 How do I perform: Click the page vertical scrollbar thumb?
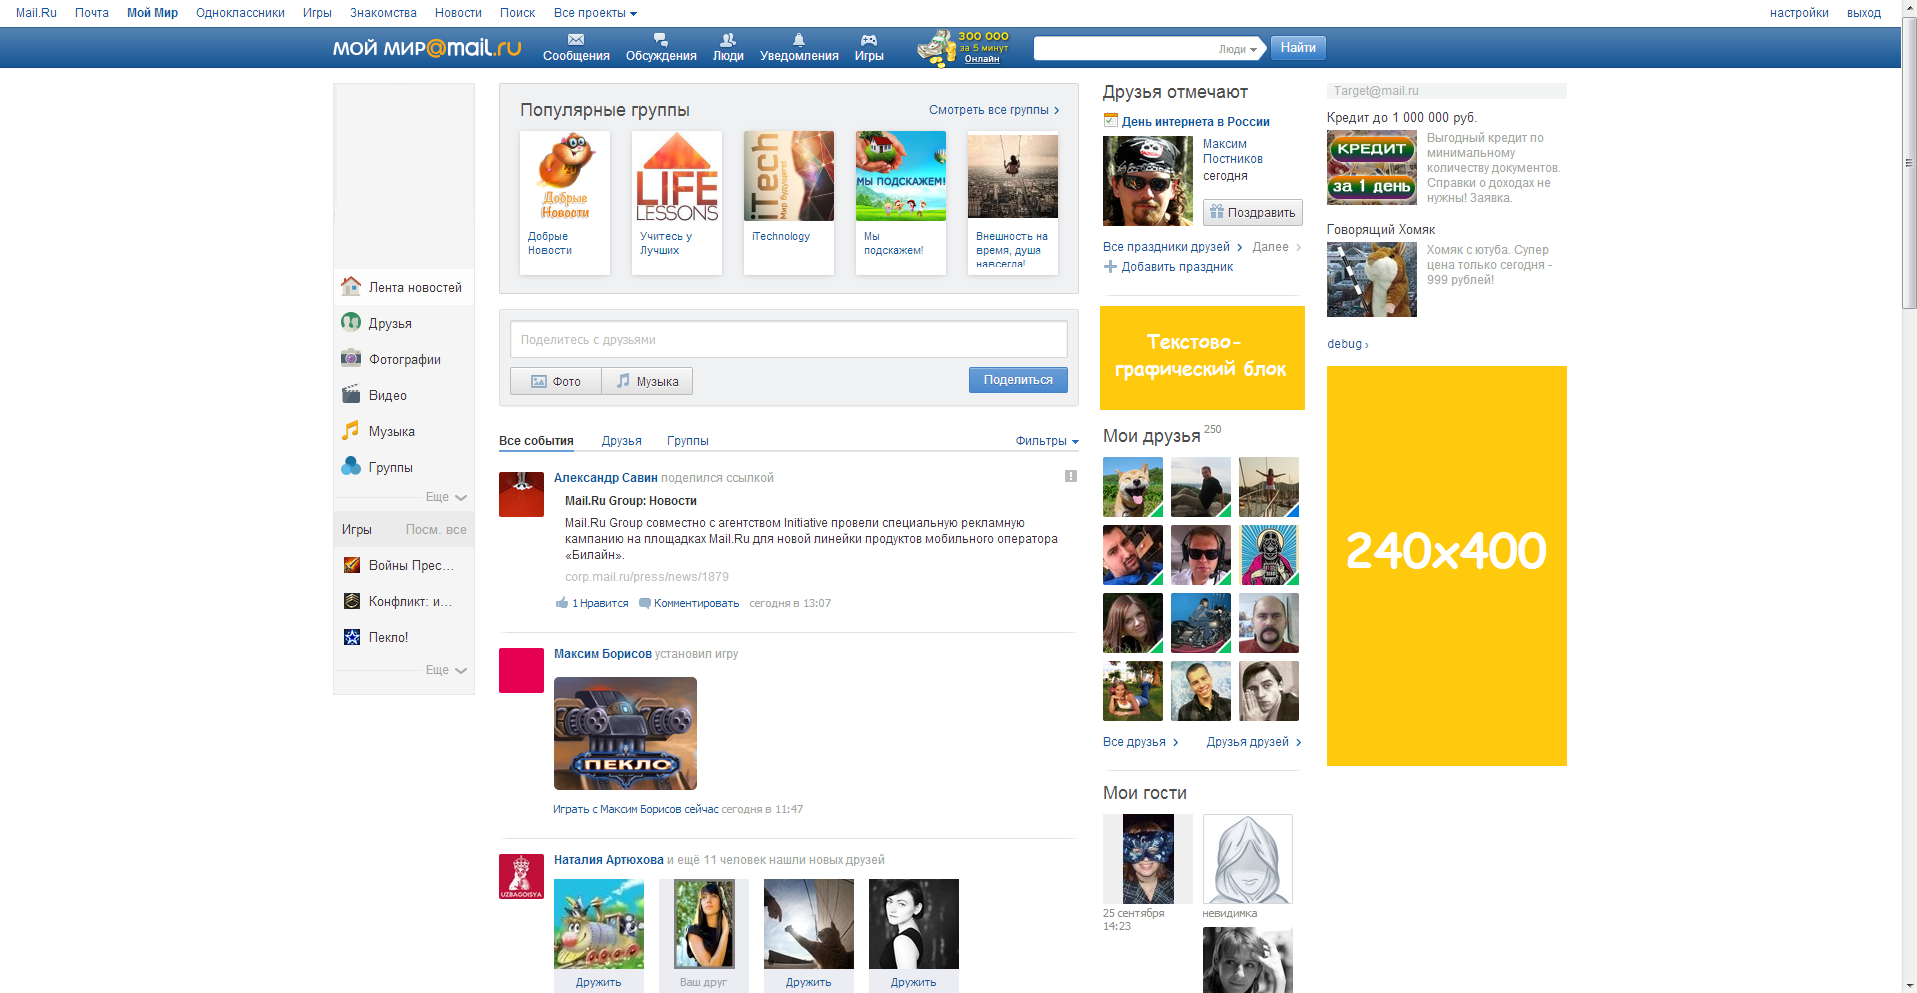tap(1909, 165)
